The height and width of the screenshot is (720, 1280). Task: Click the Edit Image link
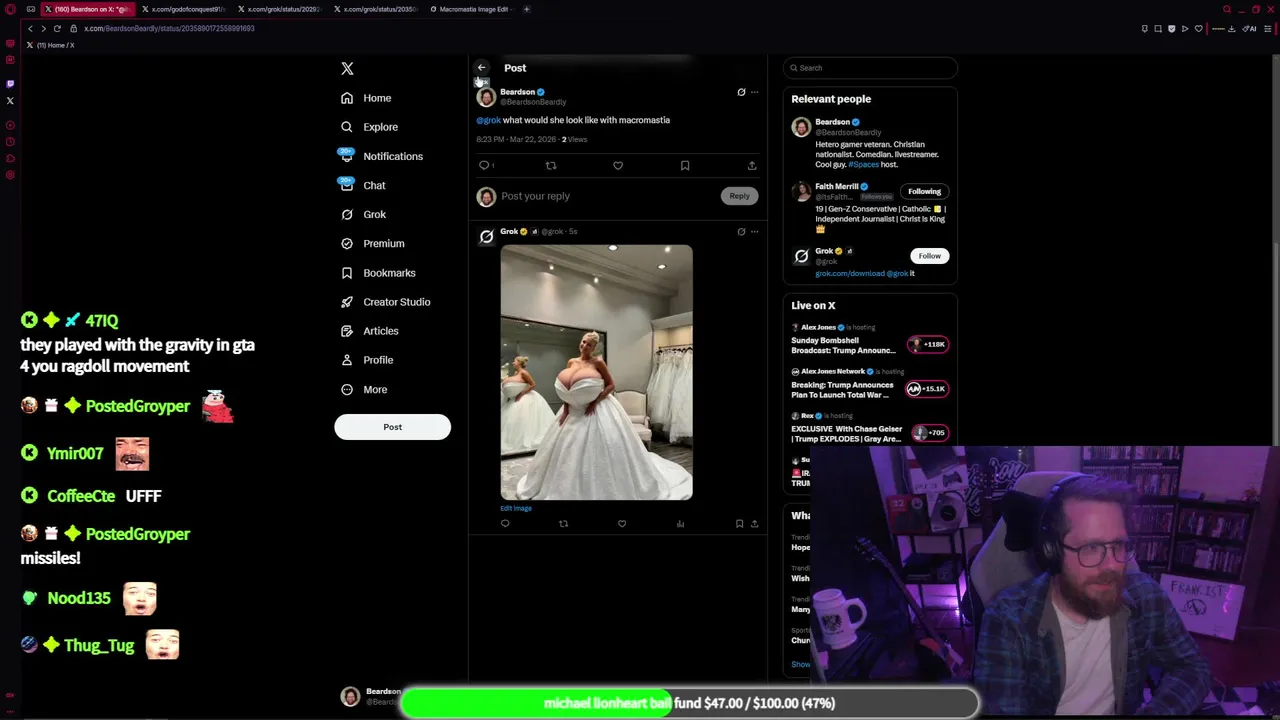tap(516, 508)
